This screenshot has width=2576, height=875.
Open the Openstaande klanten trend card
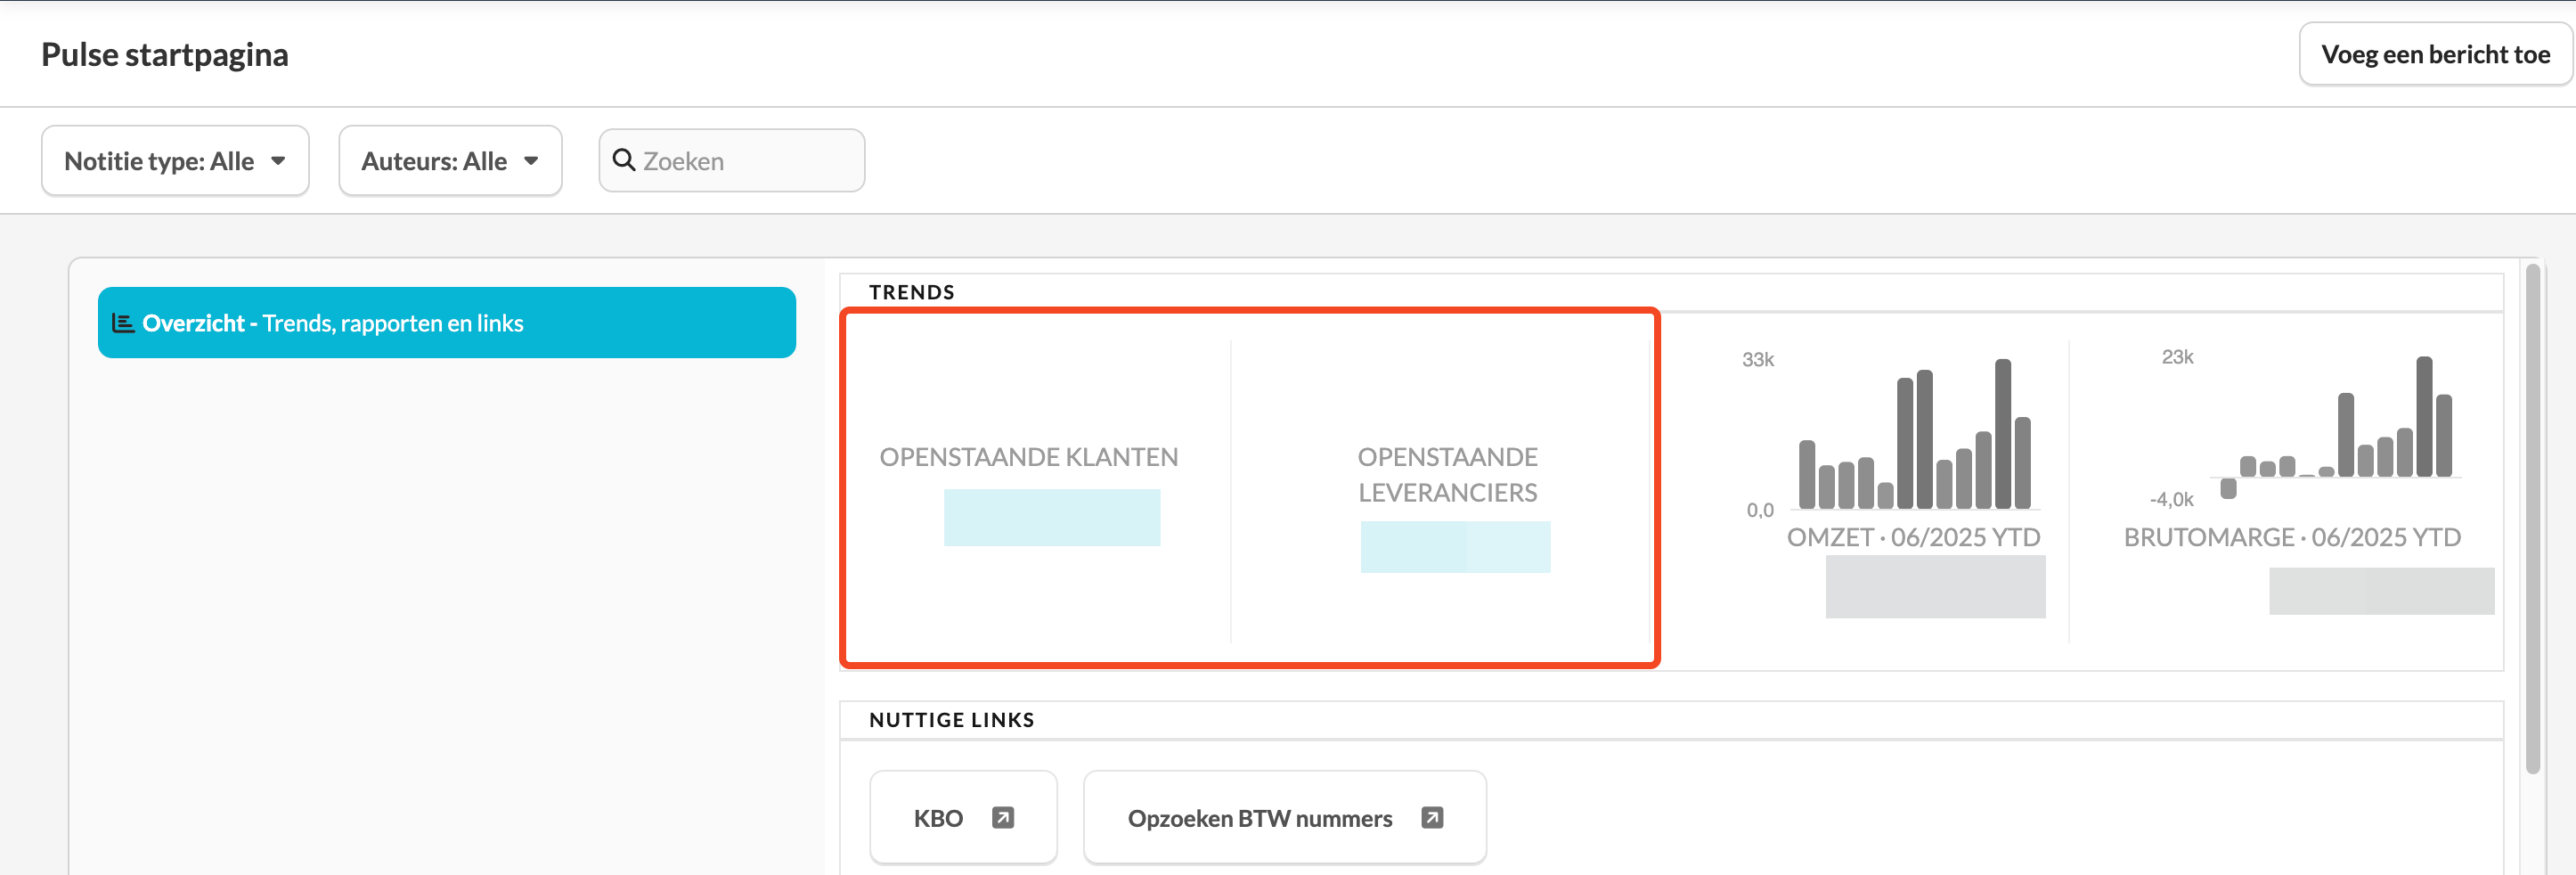pos(1036,490)
